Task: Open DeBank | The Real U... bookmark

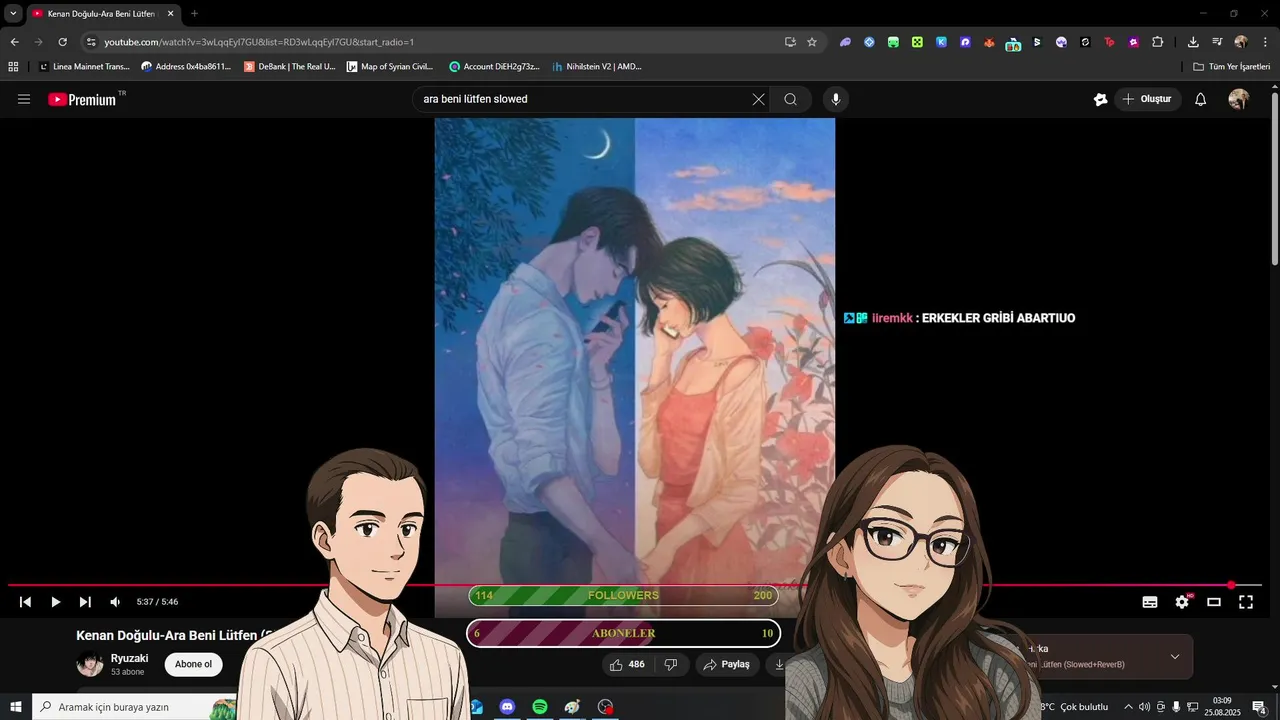Action: [x=289, y=66]
